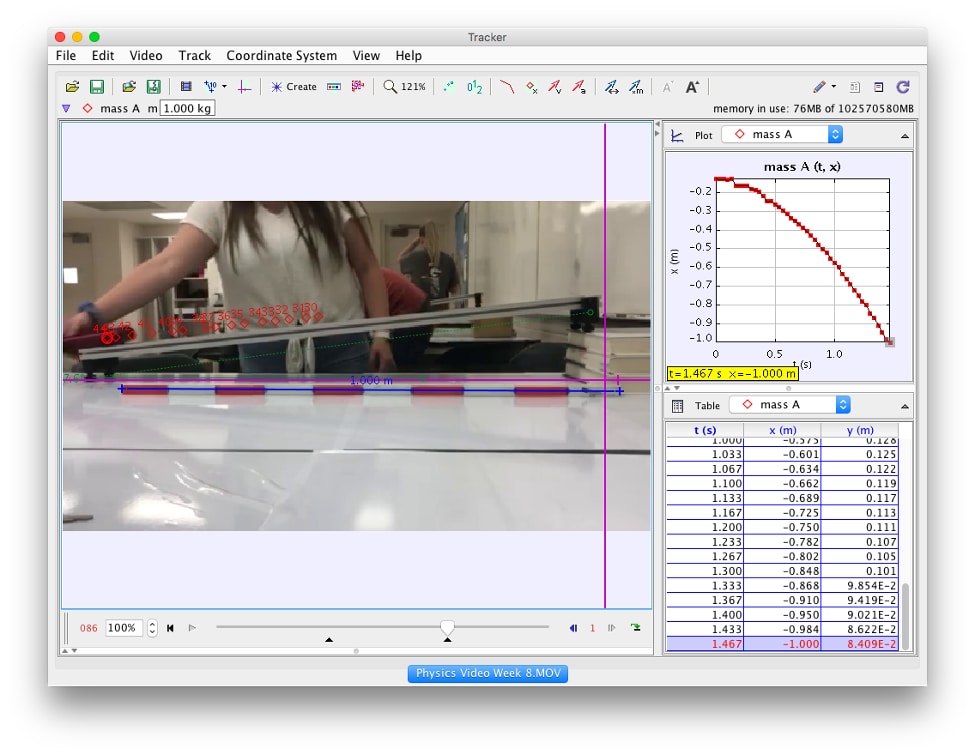
Task: Click the Open file folder icon
Action: 73,87
